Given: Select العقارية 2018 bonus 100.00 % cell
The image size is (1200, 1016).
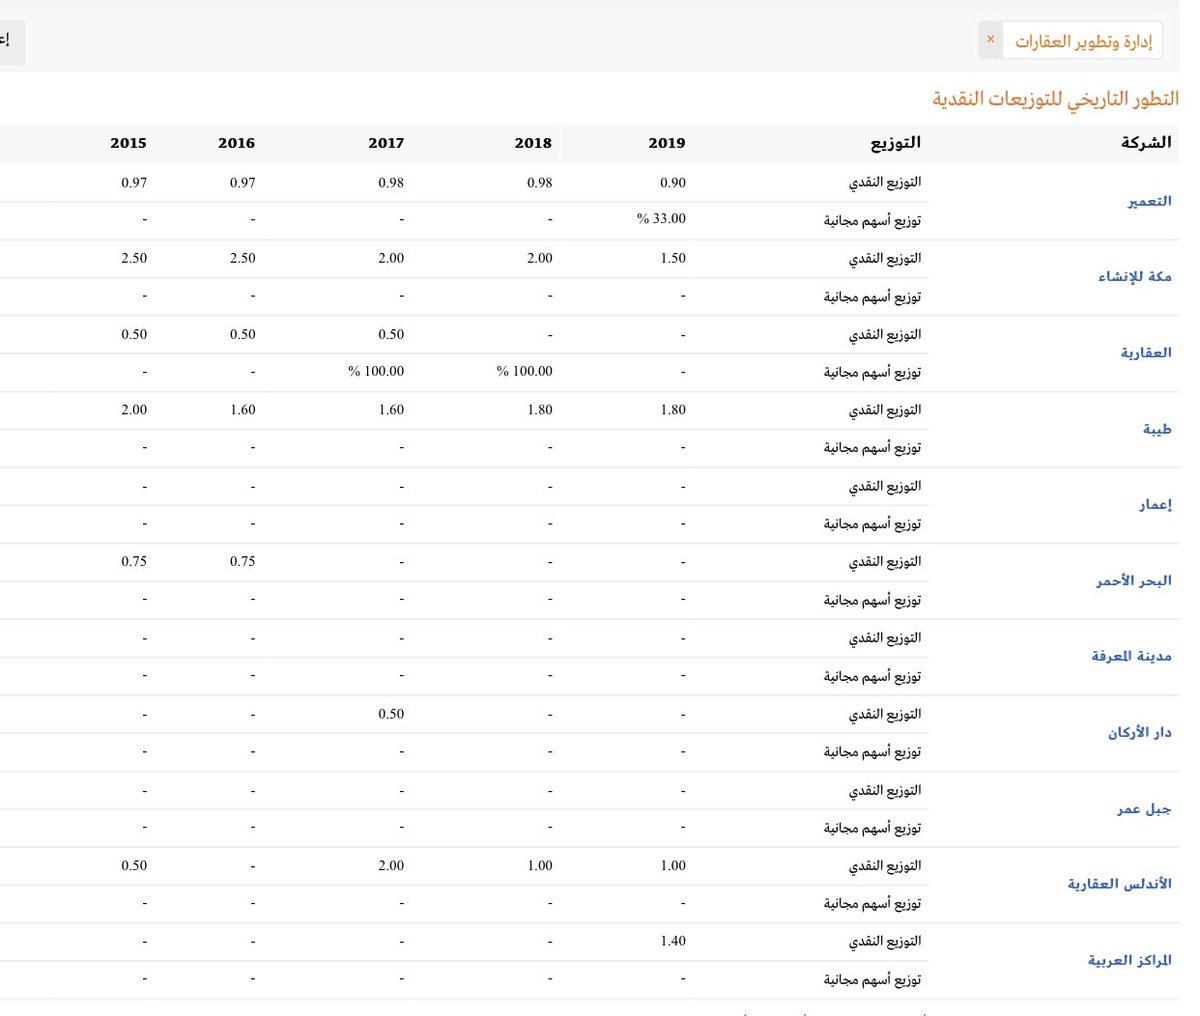Looking at the screenshot, I should 525,371.
